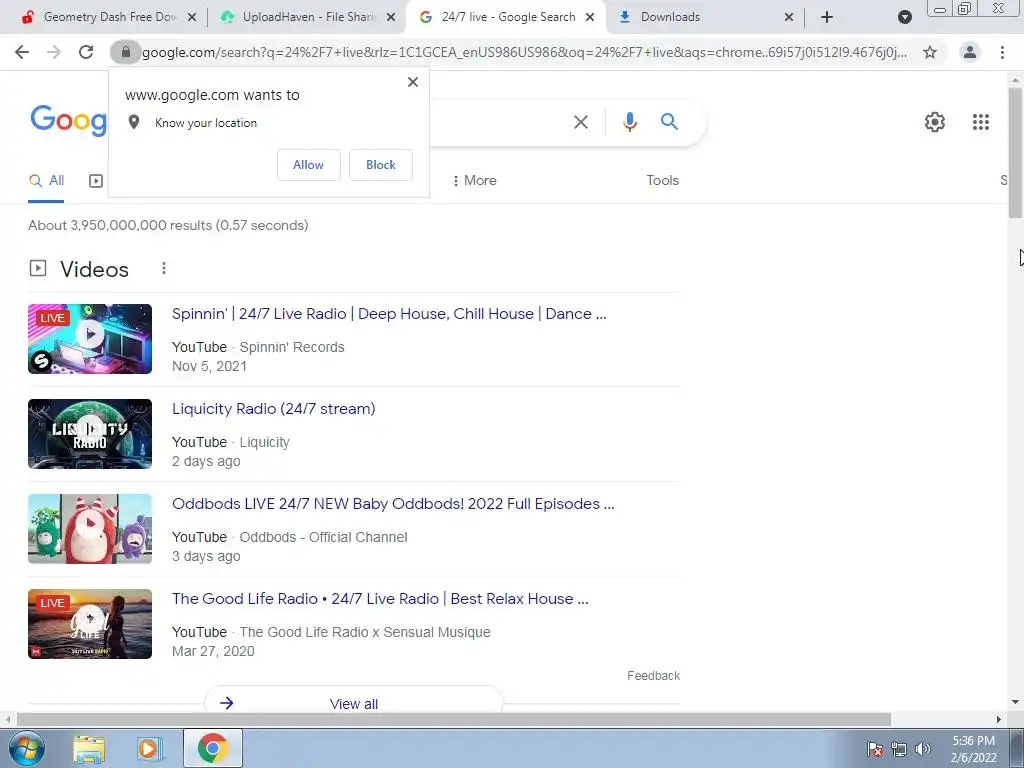The width and height of the screenshot is (1024, 768).
Task: Click the Videos section heading
Action: click(x=95, y=269)
